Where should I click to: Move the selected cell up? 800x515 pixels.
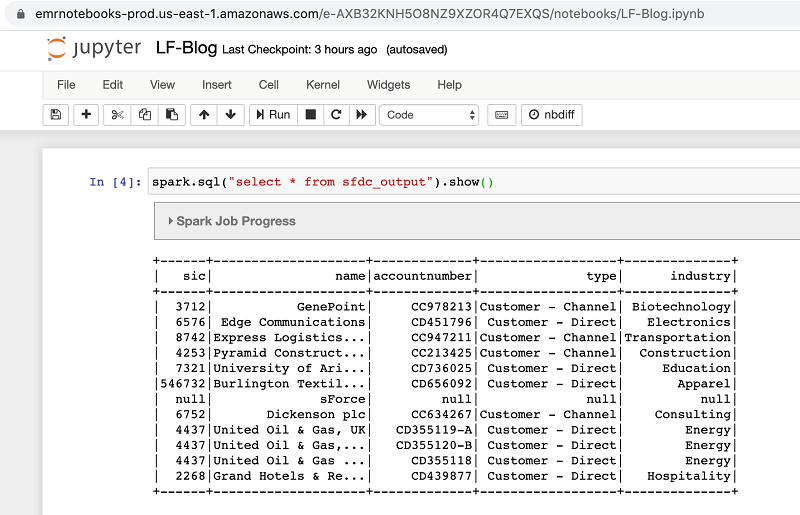[204, 115]
